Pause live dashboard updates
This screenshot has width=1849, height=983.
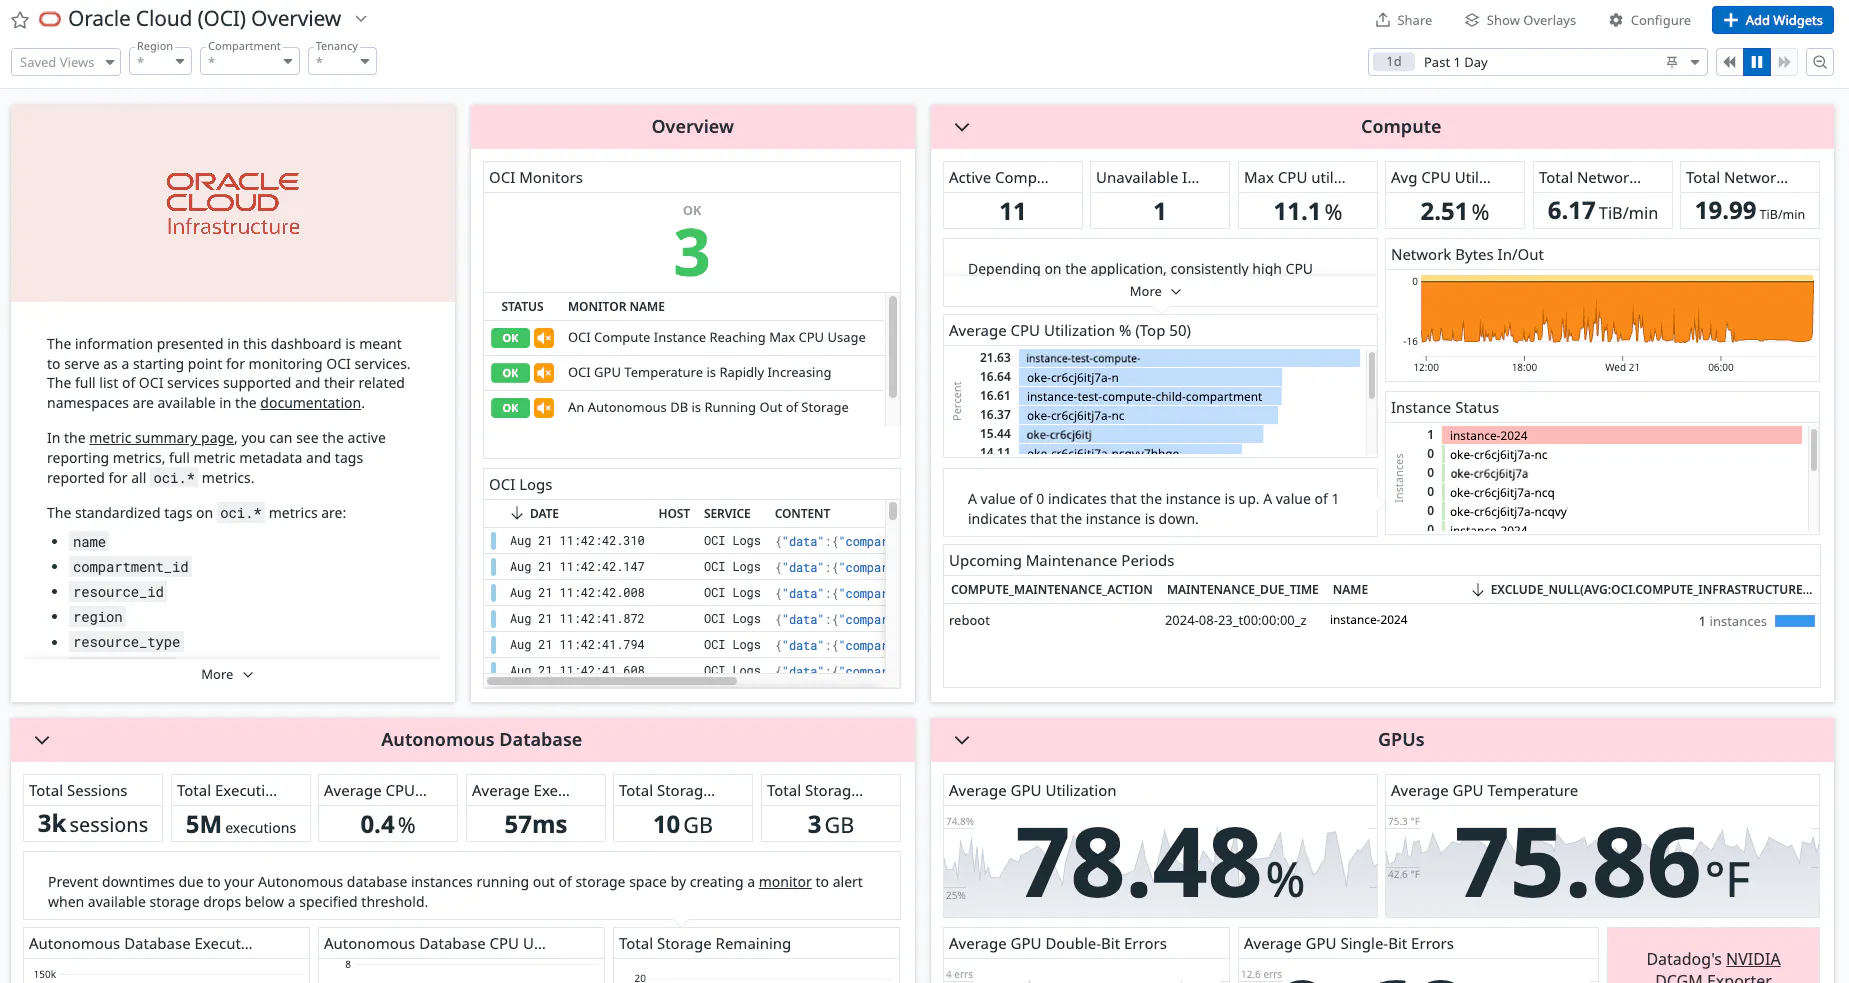(x=1757, y=62)
